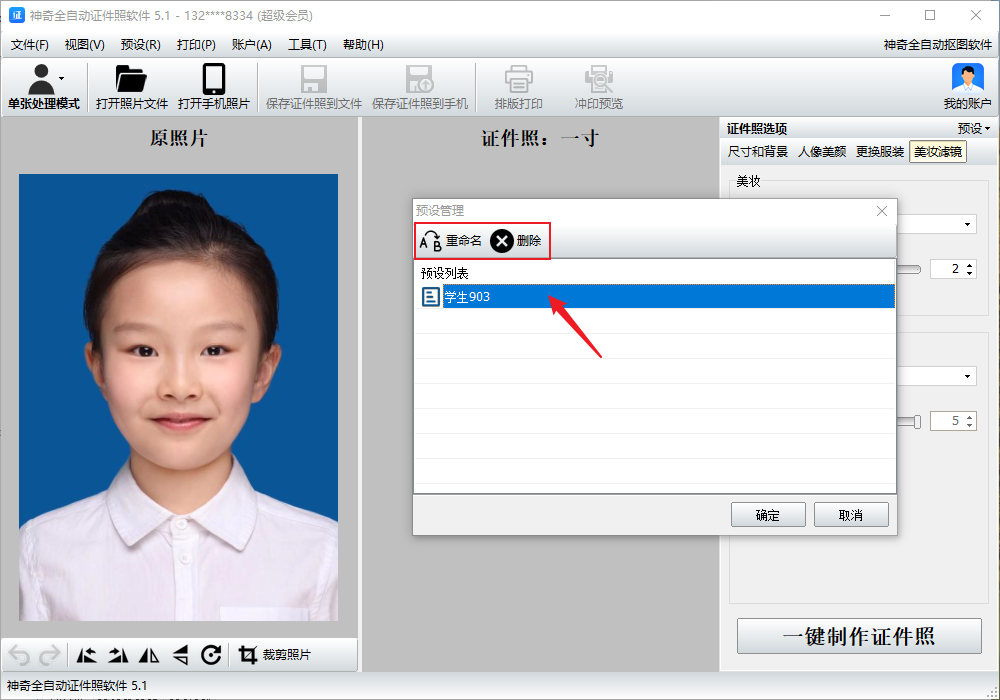Click the circular reset arrow icon
Image resolution: width=1000 pixels, height=700 pixels.
(x=211, y=655)
